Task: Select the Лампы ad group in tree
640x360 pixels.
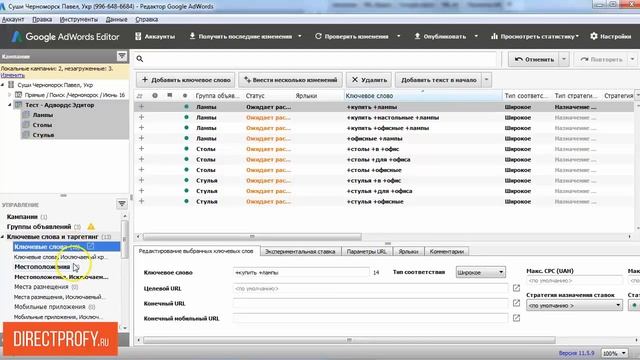Action: point(43,115)
